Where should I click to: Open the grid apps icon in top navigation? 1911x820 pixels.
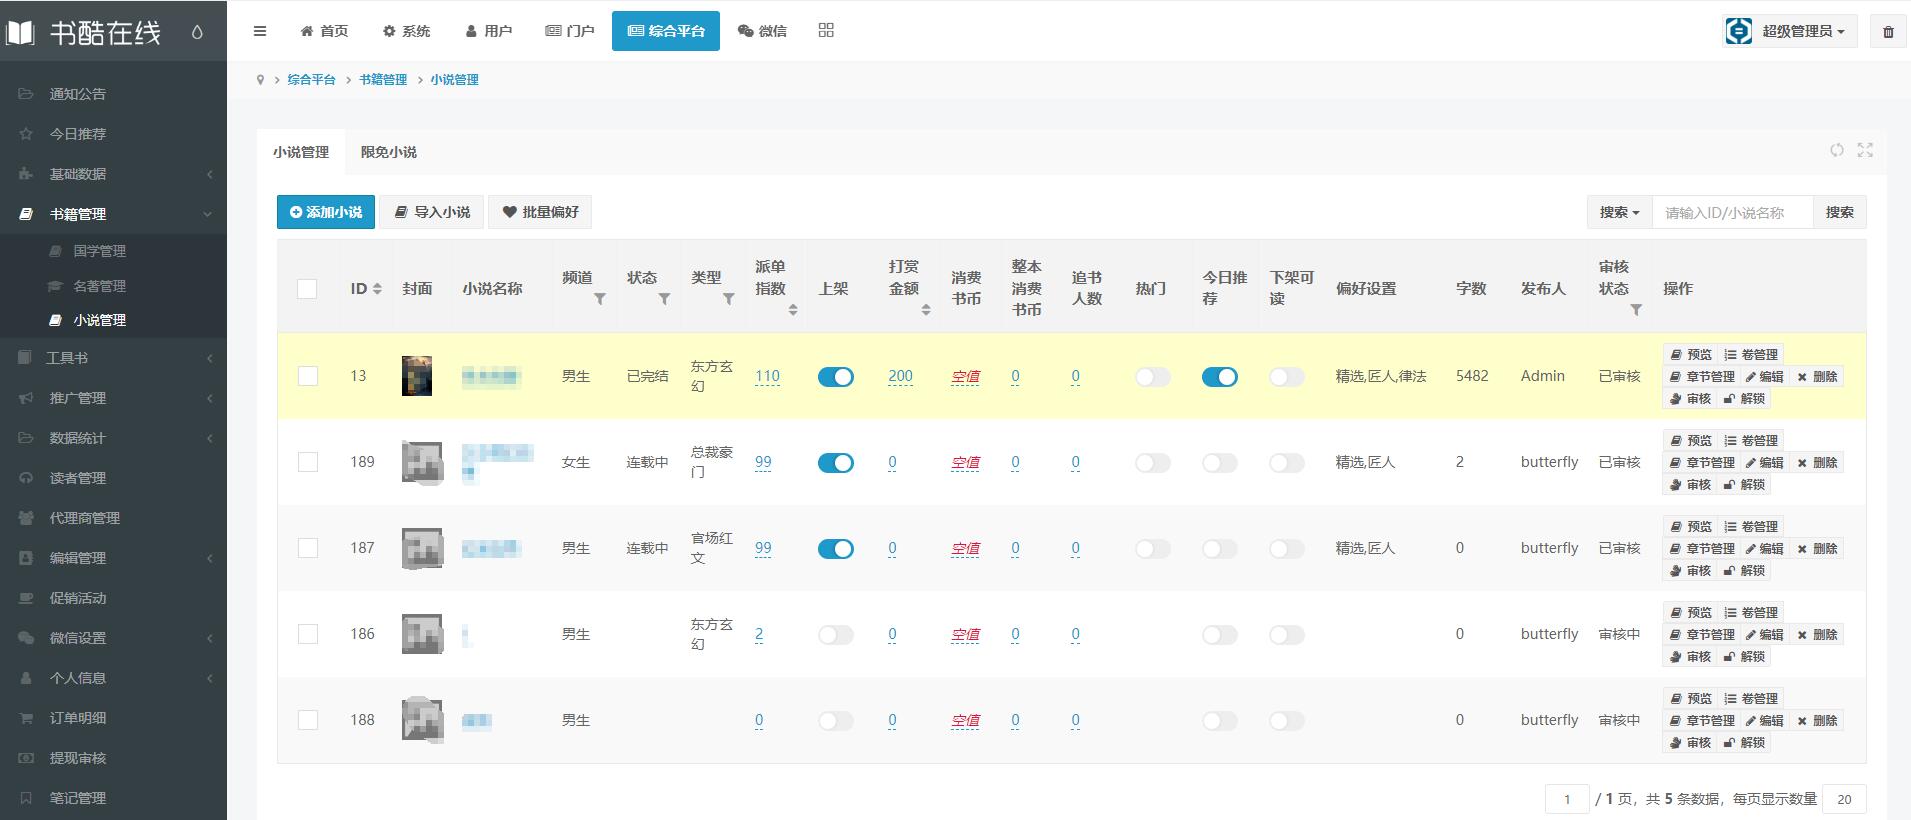(x=826, y=31)
